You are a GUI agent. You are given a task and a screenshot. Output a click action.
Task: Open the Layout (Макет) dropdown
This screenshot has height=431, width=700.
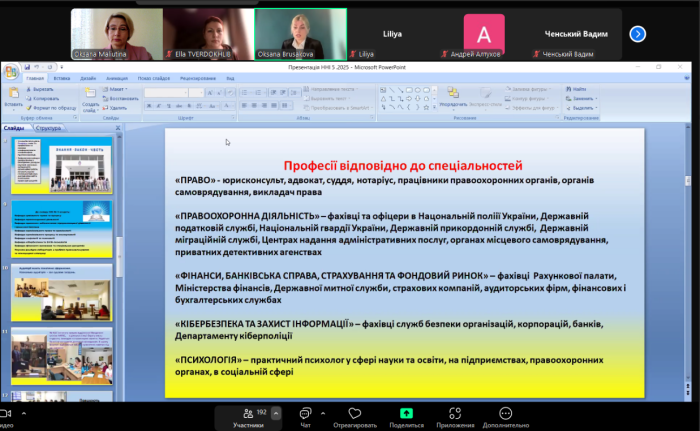(x=116, y=89)
